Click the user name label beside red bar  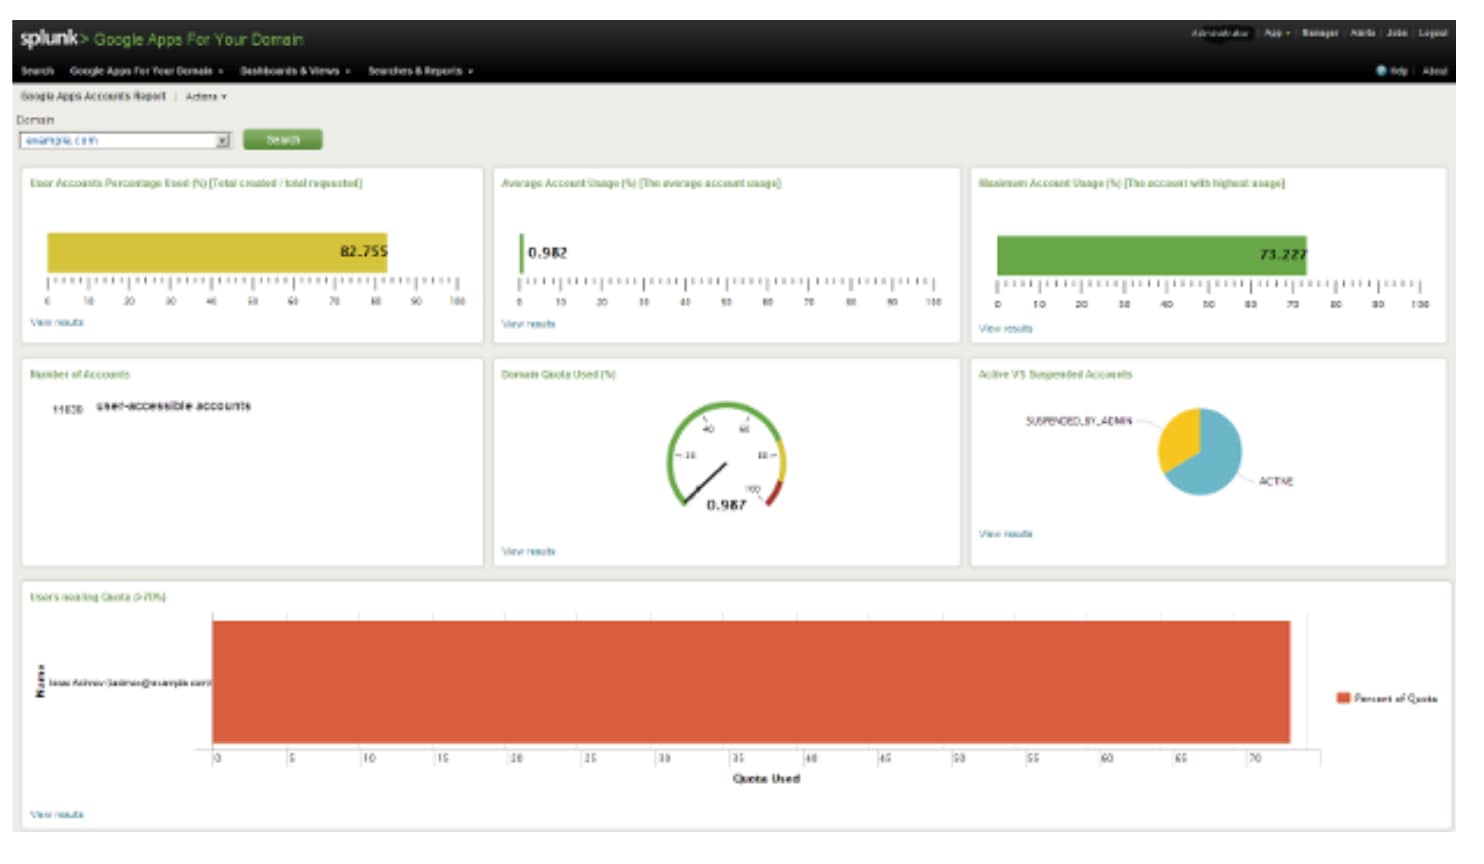[x=130, y=683]
